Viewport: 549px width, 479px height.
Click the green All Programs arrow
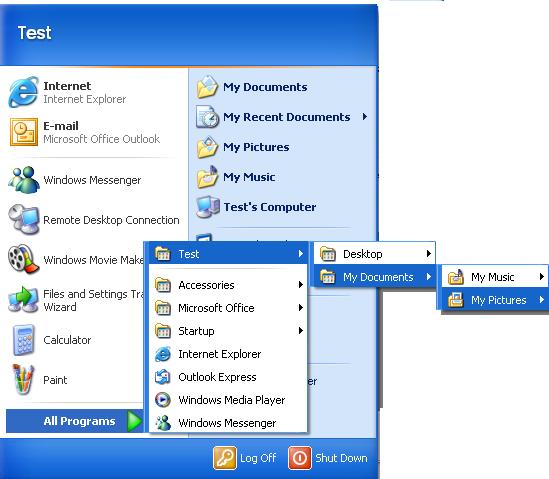tap(134, 421)
